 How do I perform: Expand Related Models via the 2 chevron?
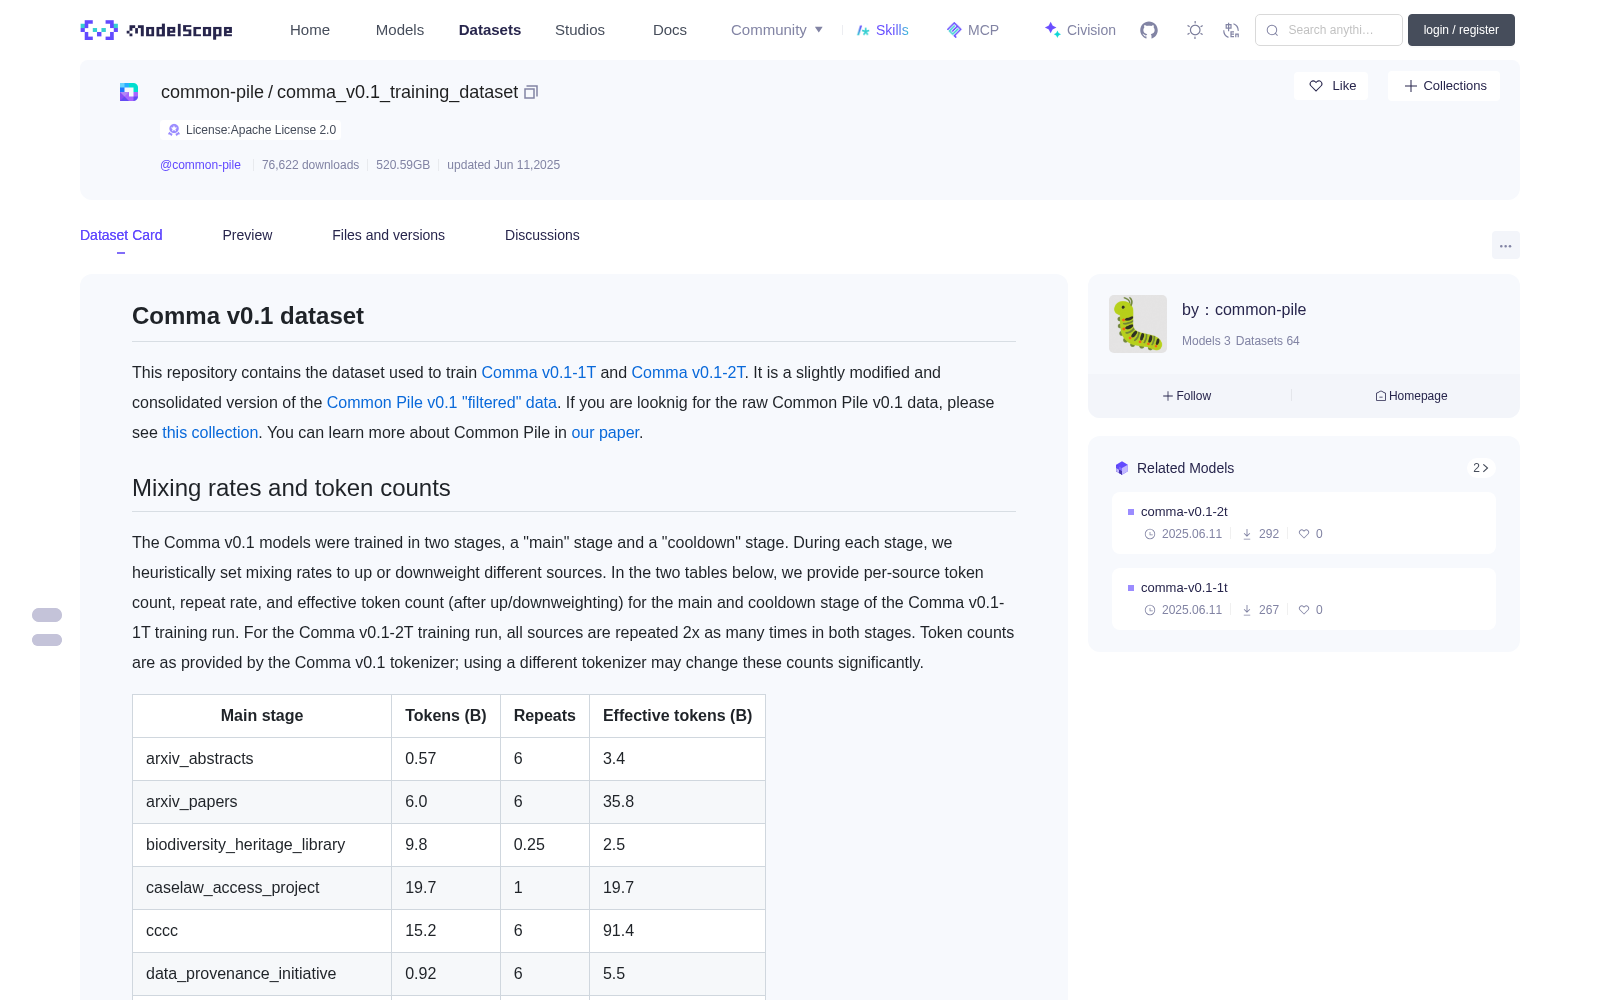click(1481, 468)
